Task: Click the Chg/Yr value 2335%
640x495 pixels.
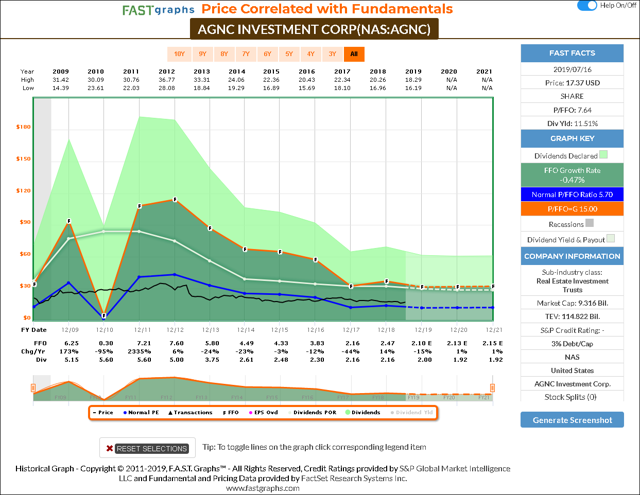Action: coord(140,351)
